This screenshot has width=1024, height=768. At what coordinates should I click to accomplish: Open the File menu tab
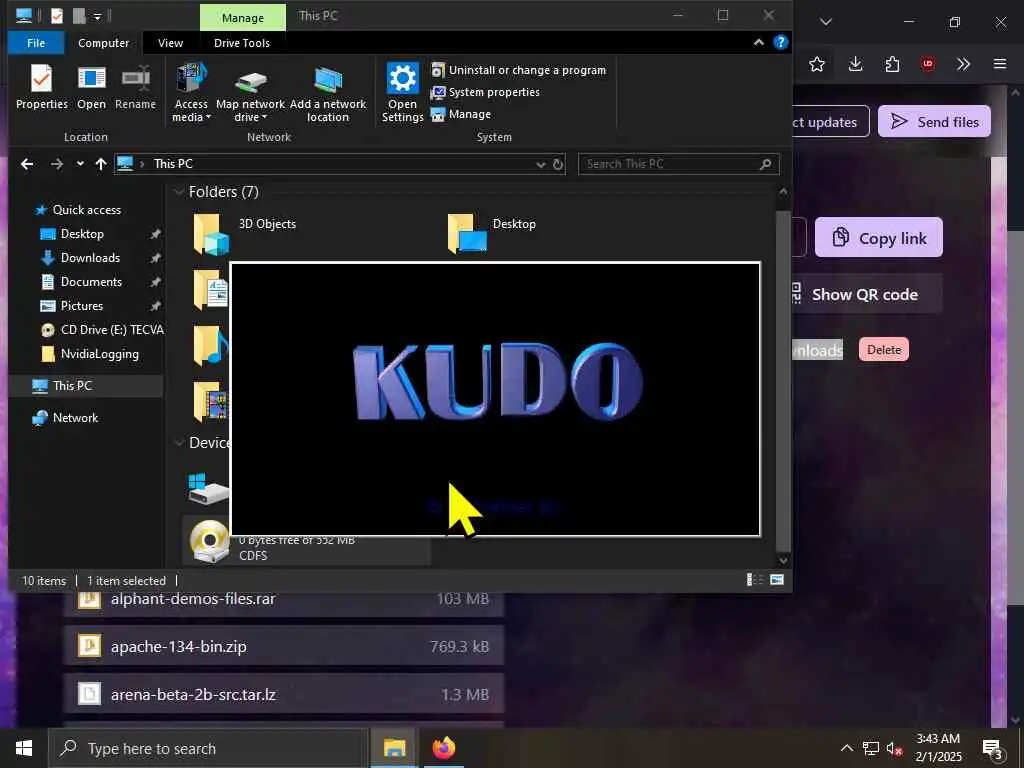(36, 43)
